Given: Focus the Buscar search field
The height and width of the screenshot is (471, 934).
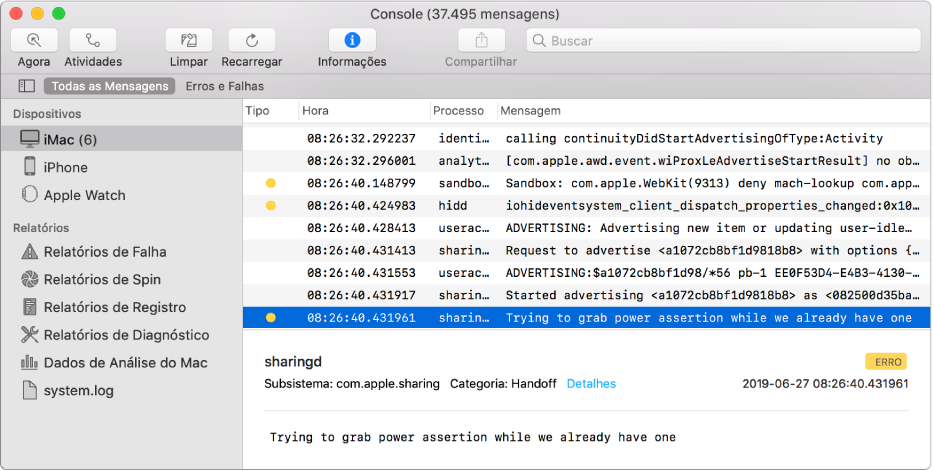Looking at the screenshot, I should coord(724,40).
